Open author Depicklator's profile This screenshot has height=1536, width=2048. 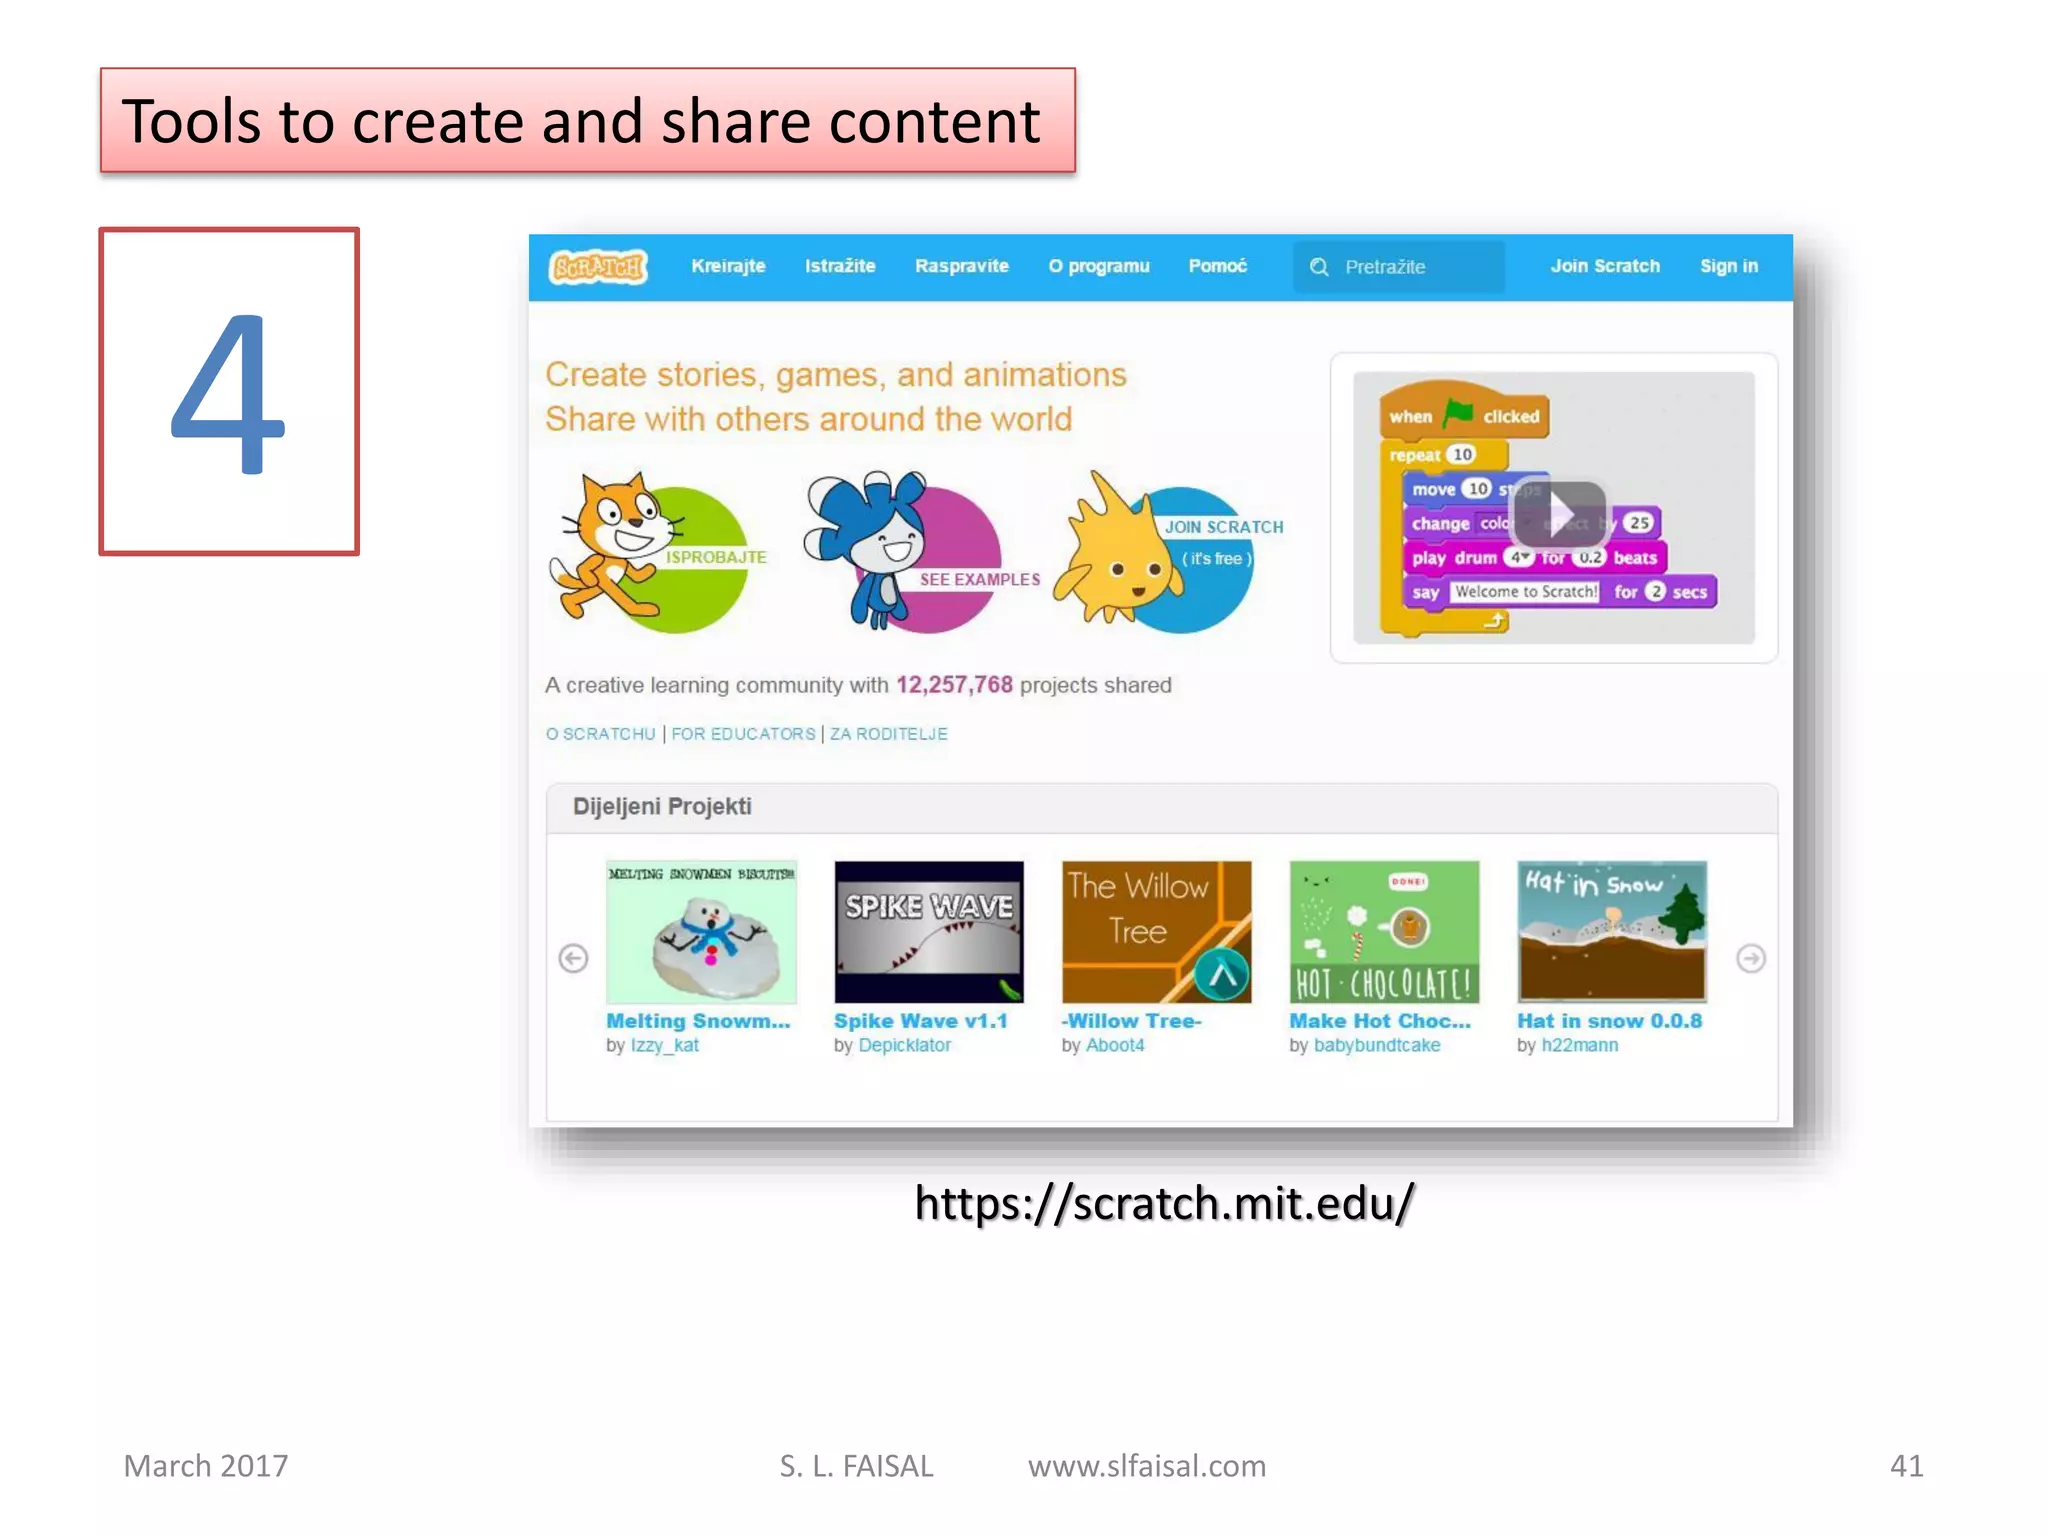click(x=905, y=1045)
